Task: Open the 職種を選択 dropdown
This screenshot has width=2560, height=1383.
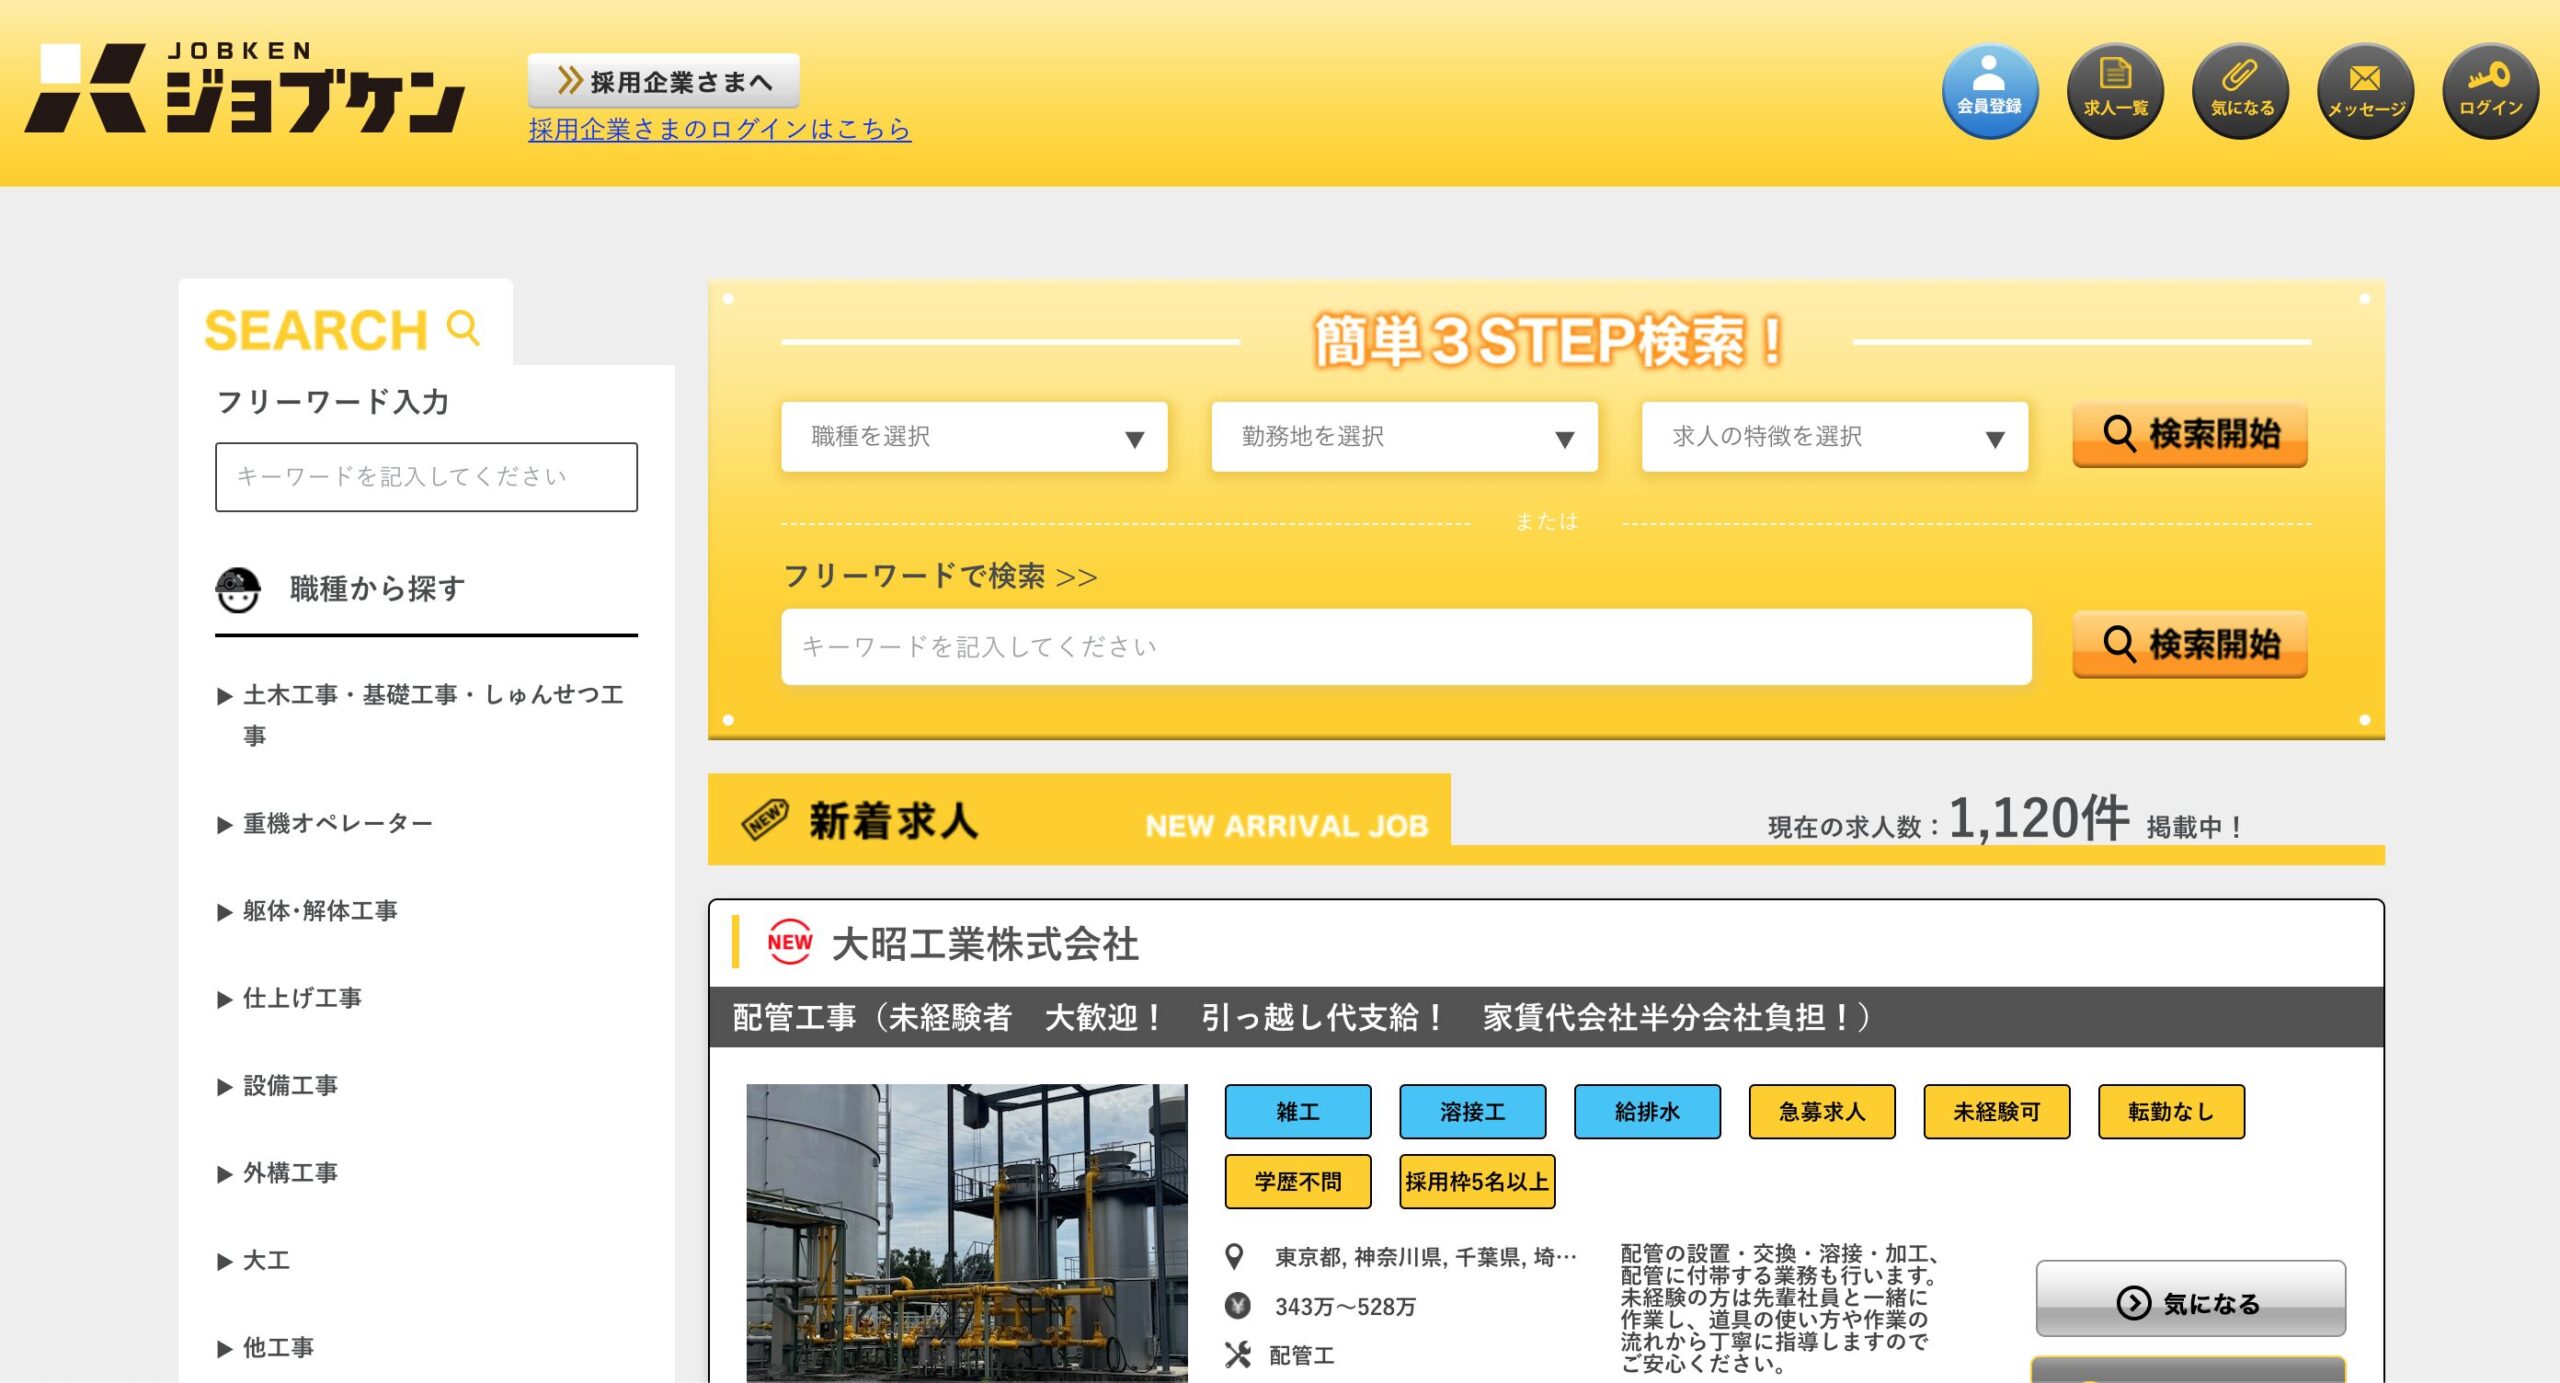Action: 974,437
